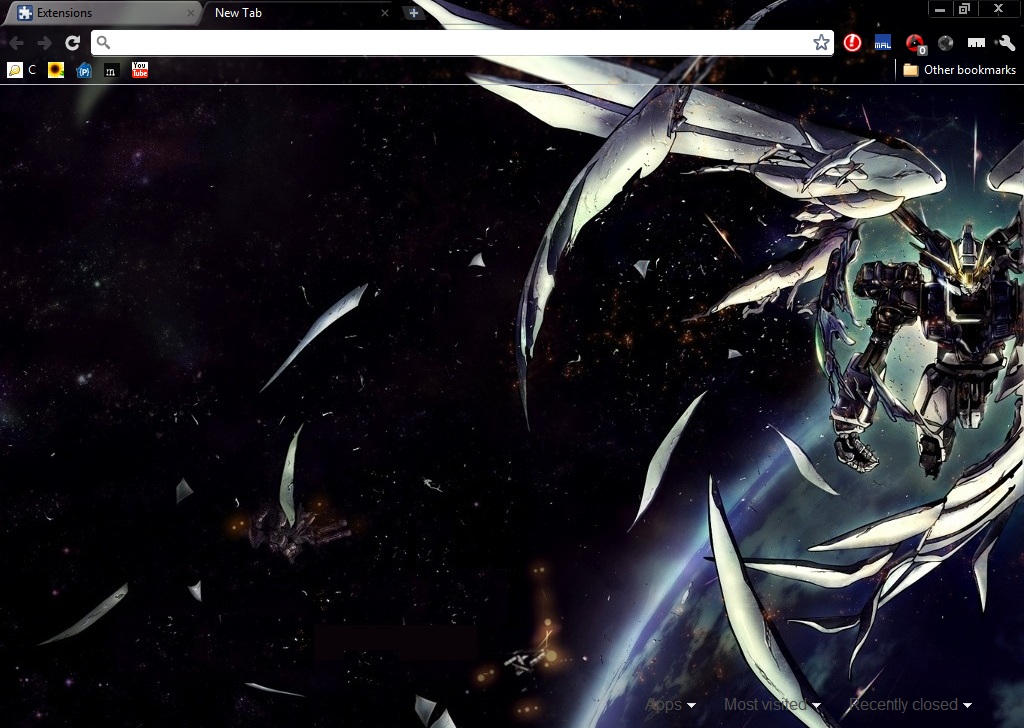Open the blue (P) house bookmark
The image size is (1024, 728).
(x=84, y=70)
